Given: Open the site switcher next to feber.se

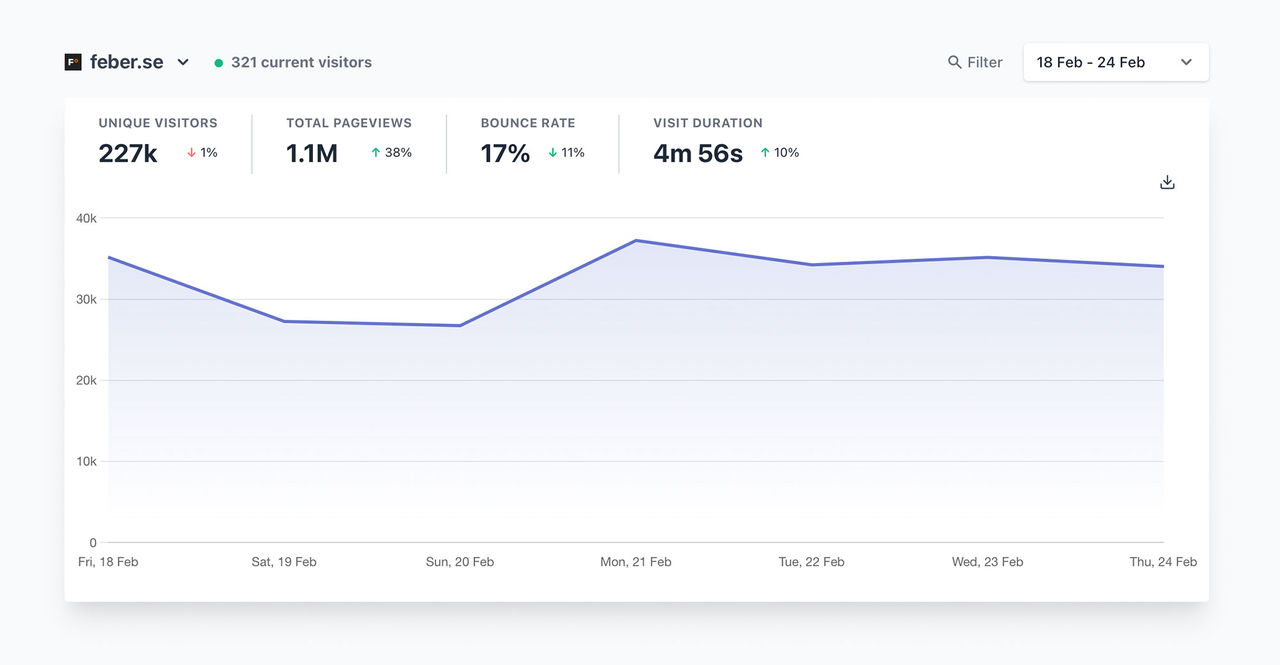Looking at the screenshot, I should click(183, 61).
